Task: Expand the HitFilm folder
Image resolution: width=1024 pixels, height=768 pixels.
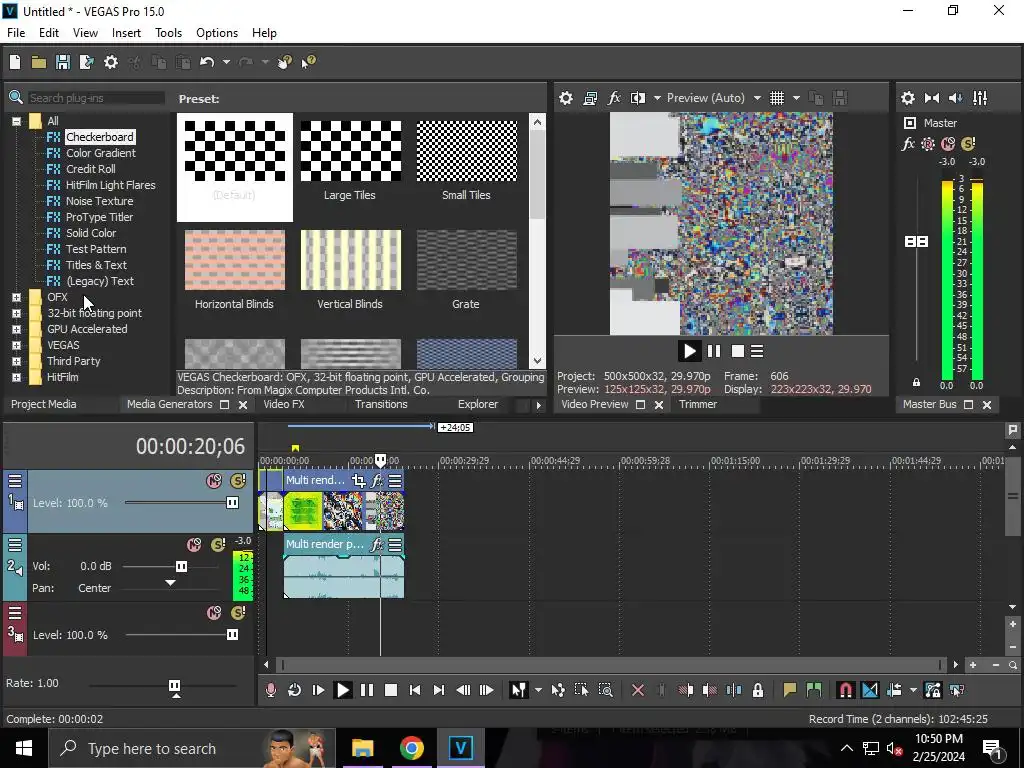Action: click(16, 377)
